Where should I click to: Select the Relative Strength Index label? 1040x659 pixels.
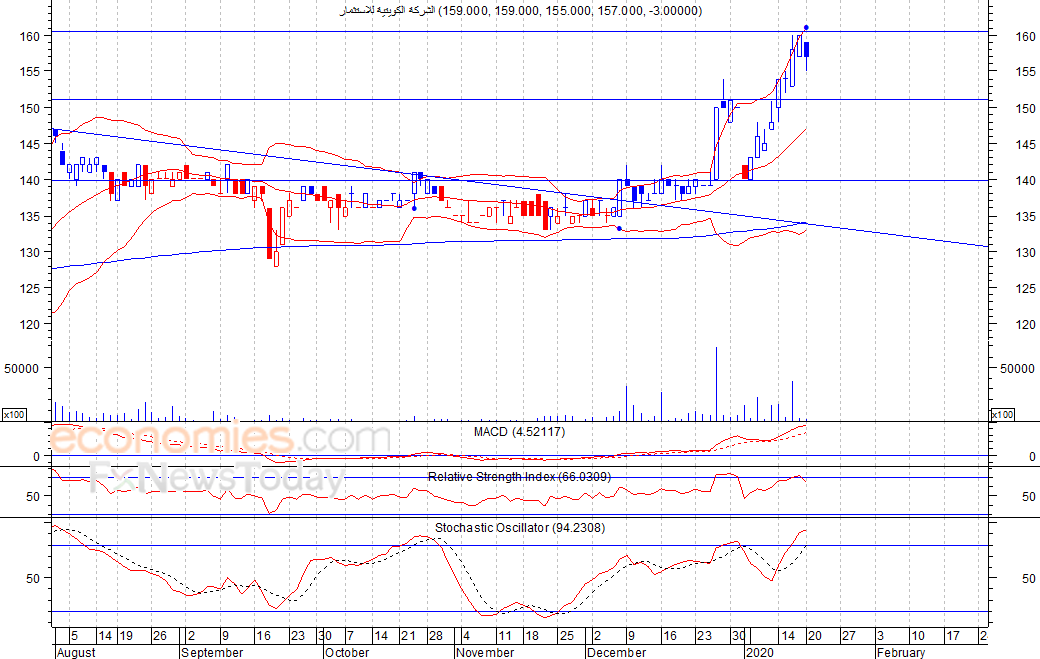tap(519, 477)
